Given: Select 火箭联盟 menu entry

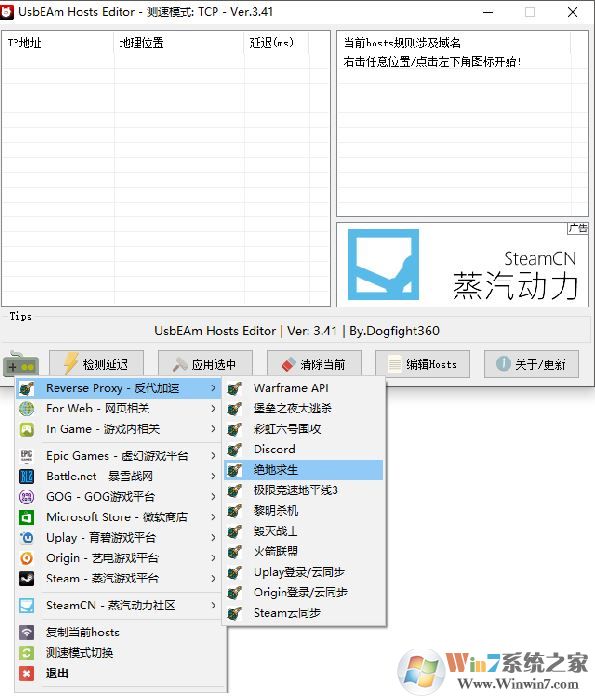Looking at the screenshot, I should [x=304, y=552].
